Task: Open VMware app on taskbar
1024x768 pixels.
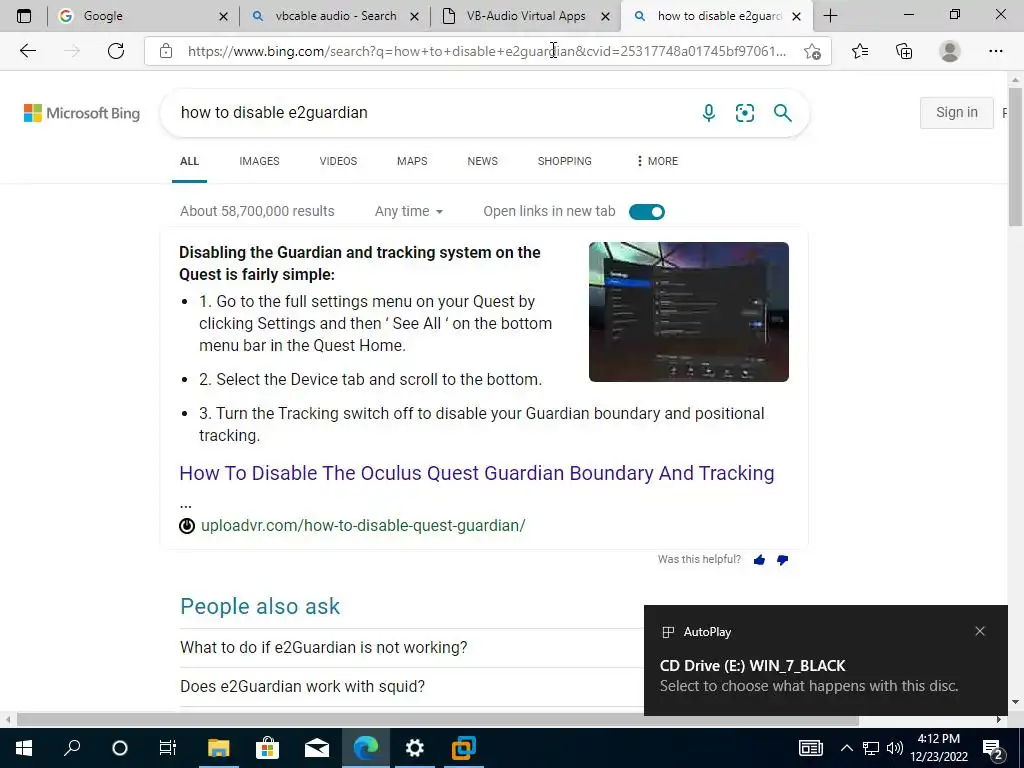Action: click(464, 748)
